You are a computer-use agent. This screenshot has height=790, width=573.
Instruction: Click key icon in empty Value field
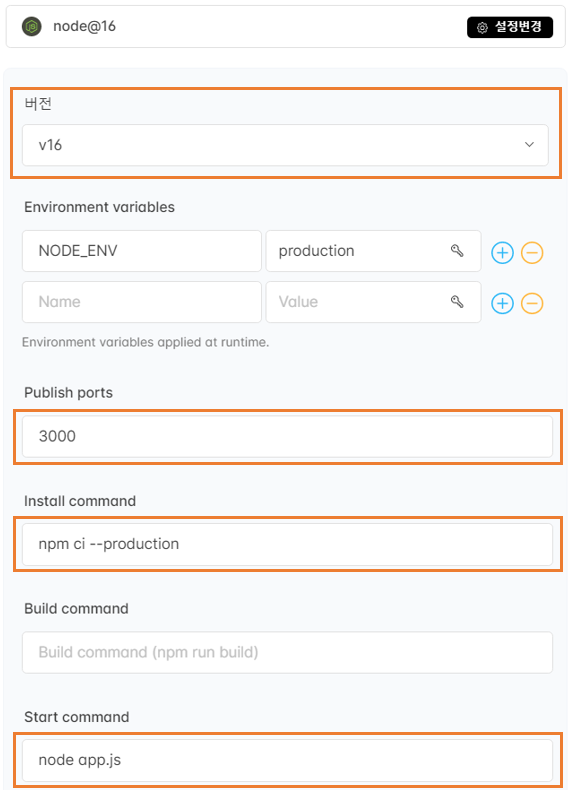(457, 301)
